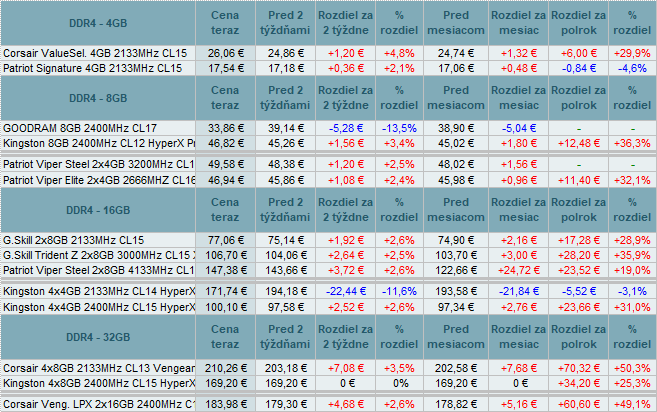Click the 26,06 € current price cell

tap(226, 51)
